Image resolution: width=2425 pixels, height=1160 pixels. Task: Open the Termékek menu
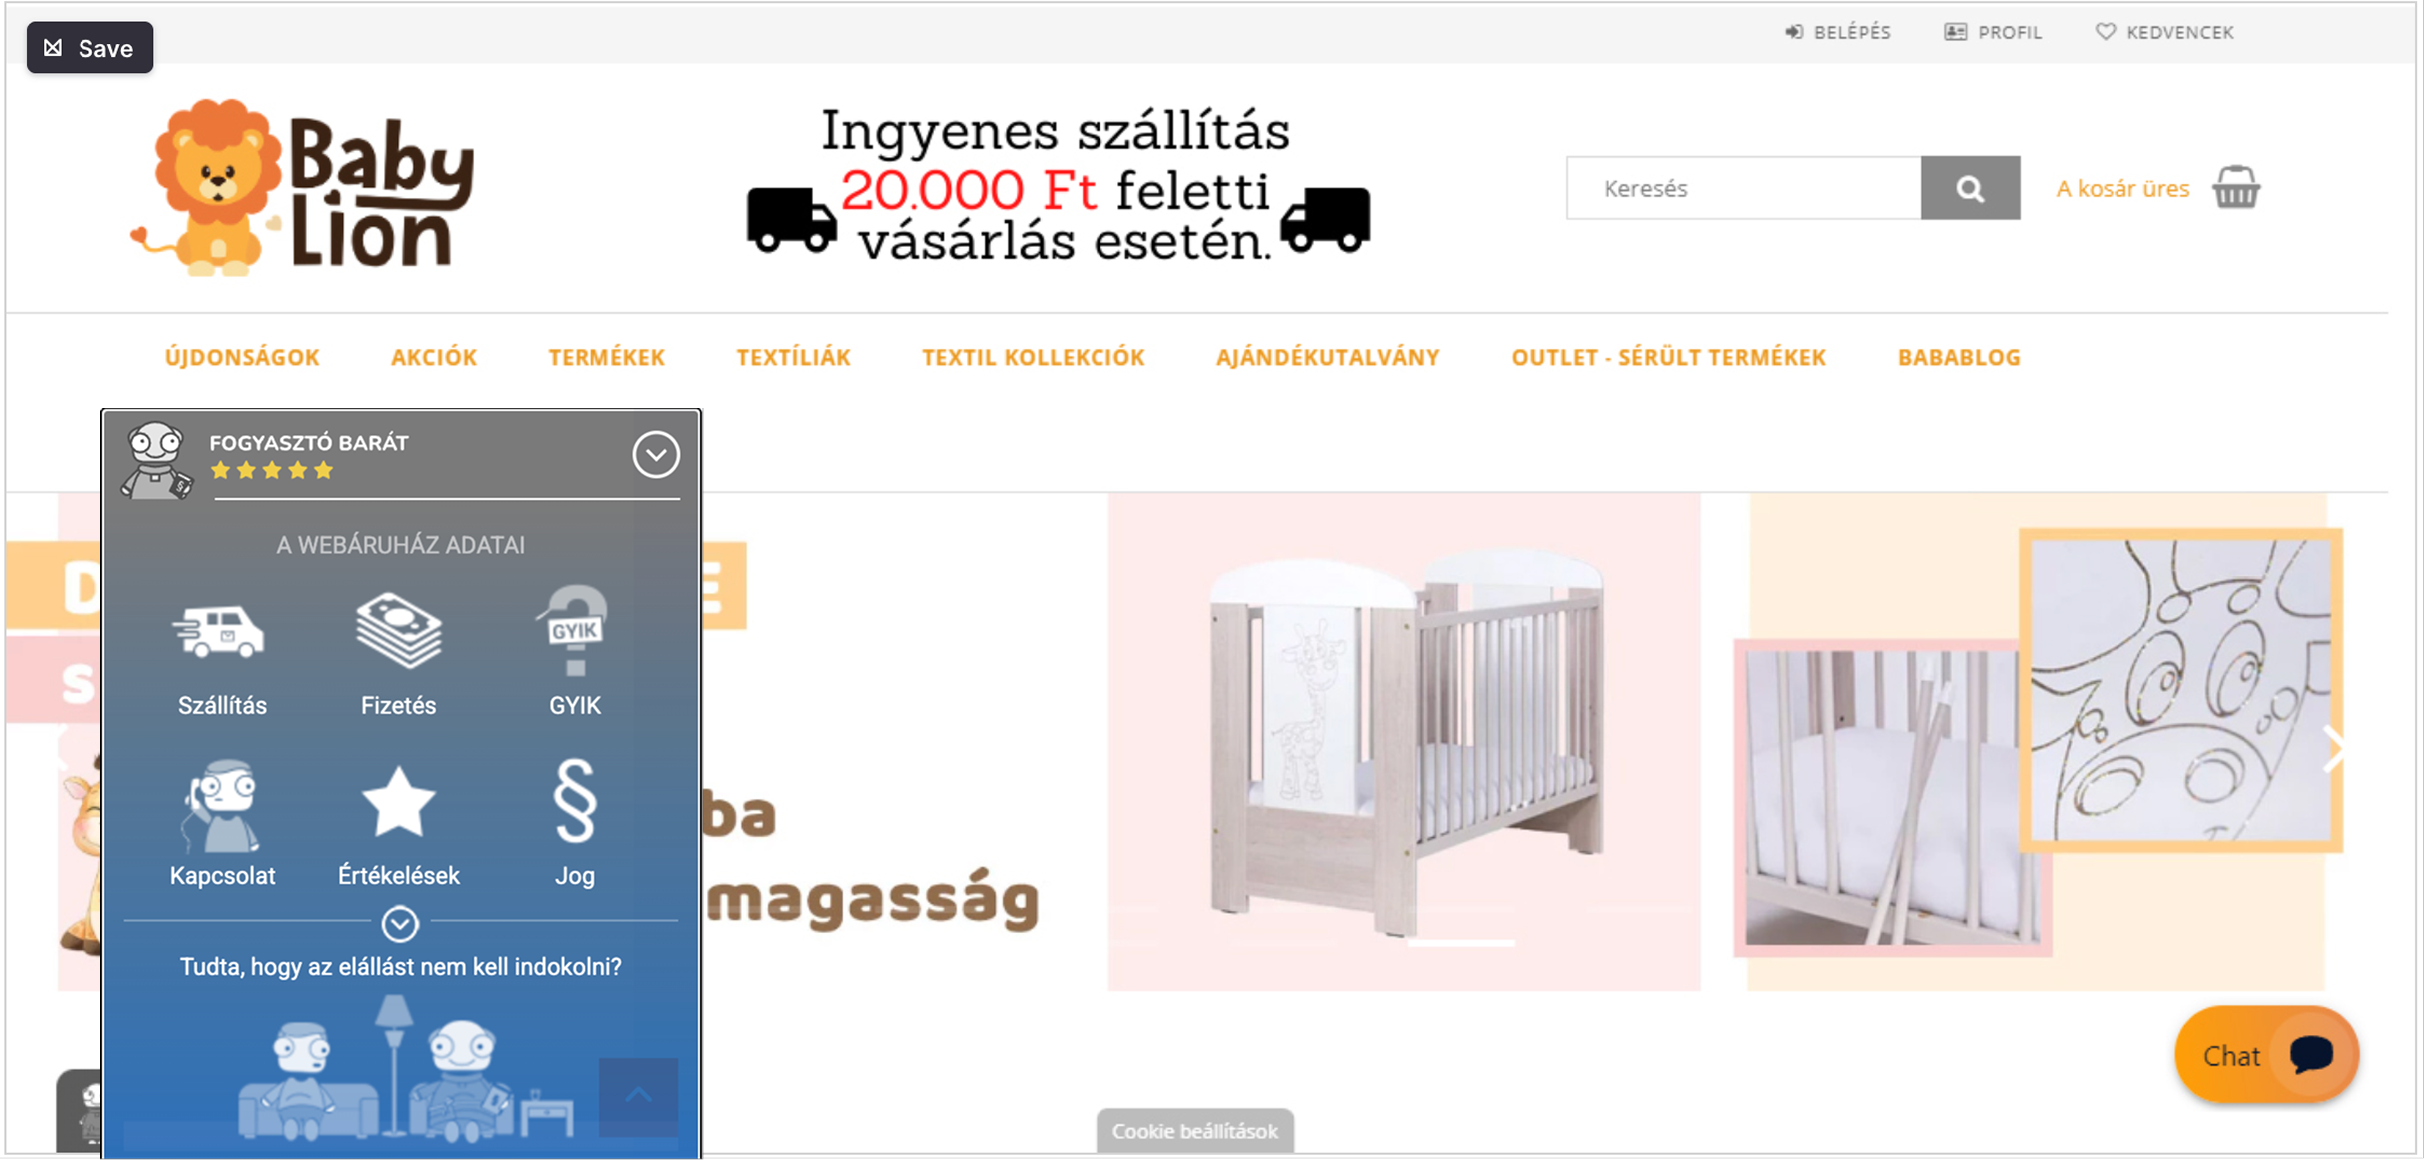click(x=606, y=357)
